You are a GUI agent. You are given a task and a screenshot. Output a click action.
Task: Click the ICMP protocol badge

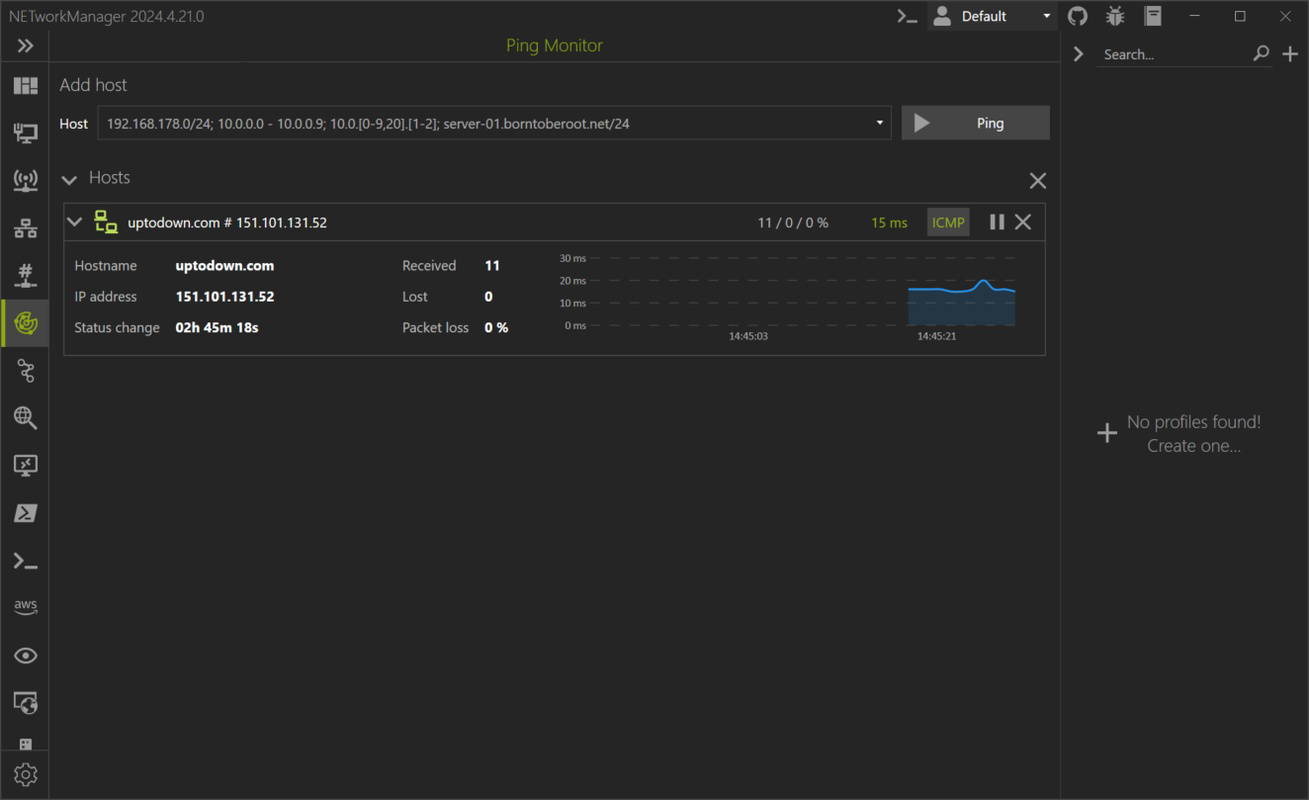(948, 222)
